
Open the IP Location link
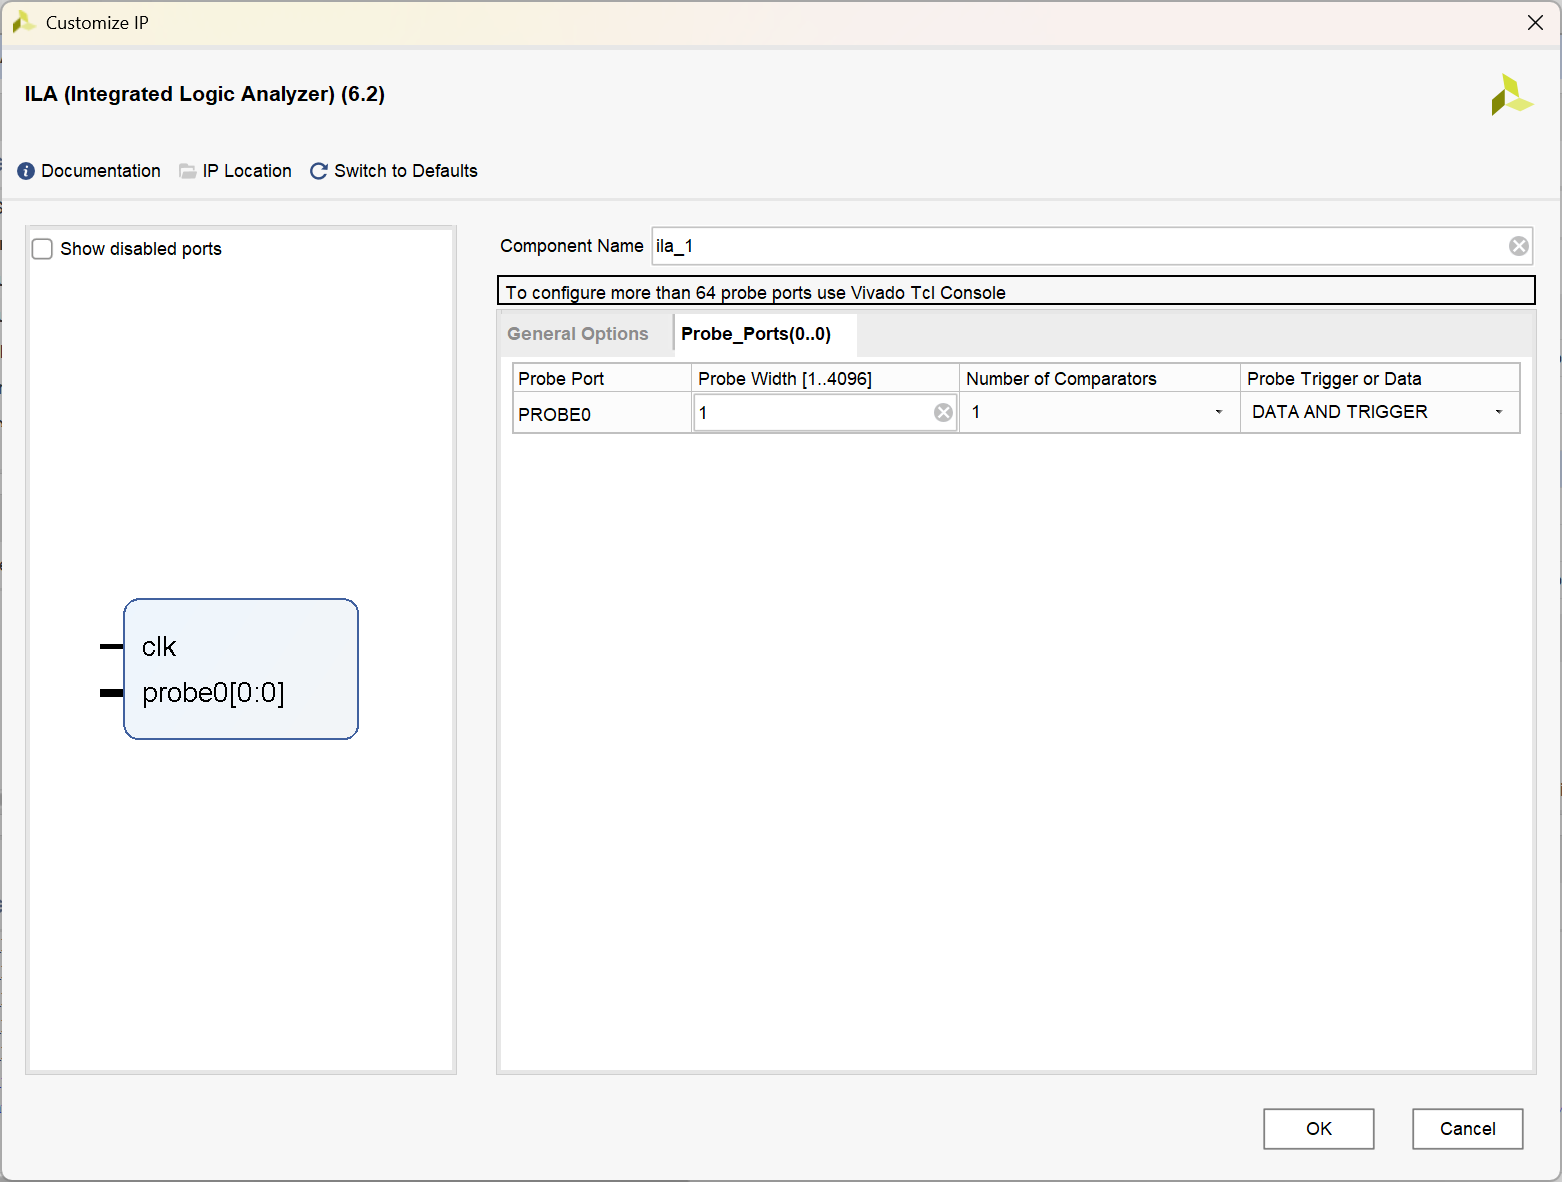coord(247,171)
